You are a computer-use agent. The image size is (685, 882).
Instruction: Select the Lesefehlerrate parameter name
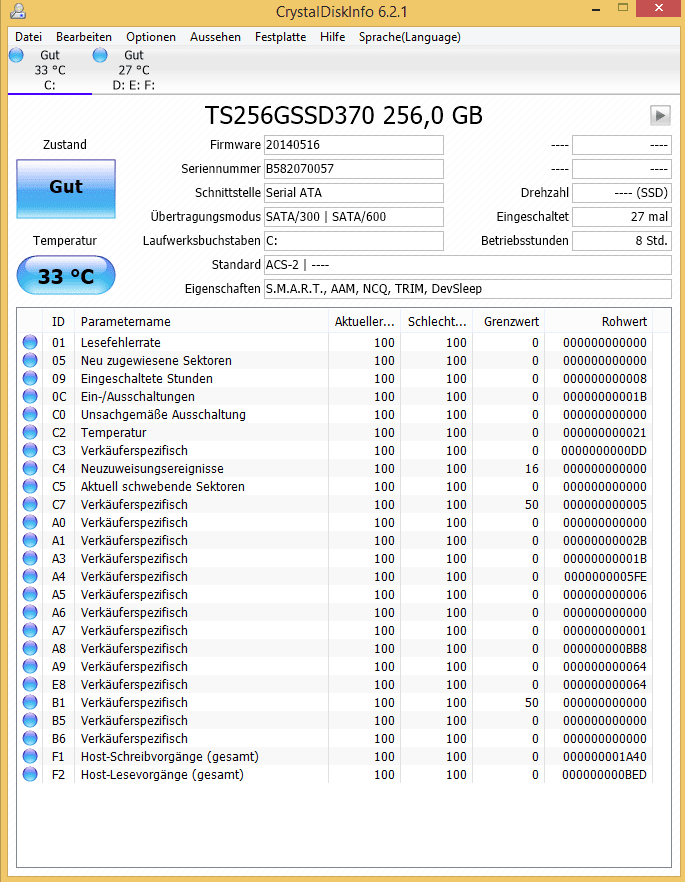(x=120, y=343)
